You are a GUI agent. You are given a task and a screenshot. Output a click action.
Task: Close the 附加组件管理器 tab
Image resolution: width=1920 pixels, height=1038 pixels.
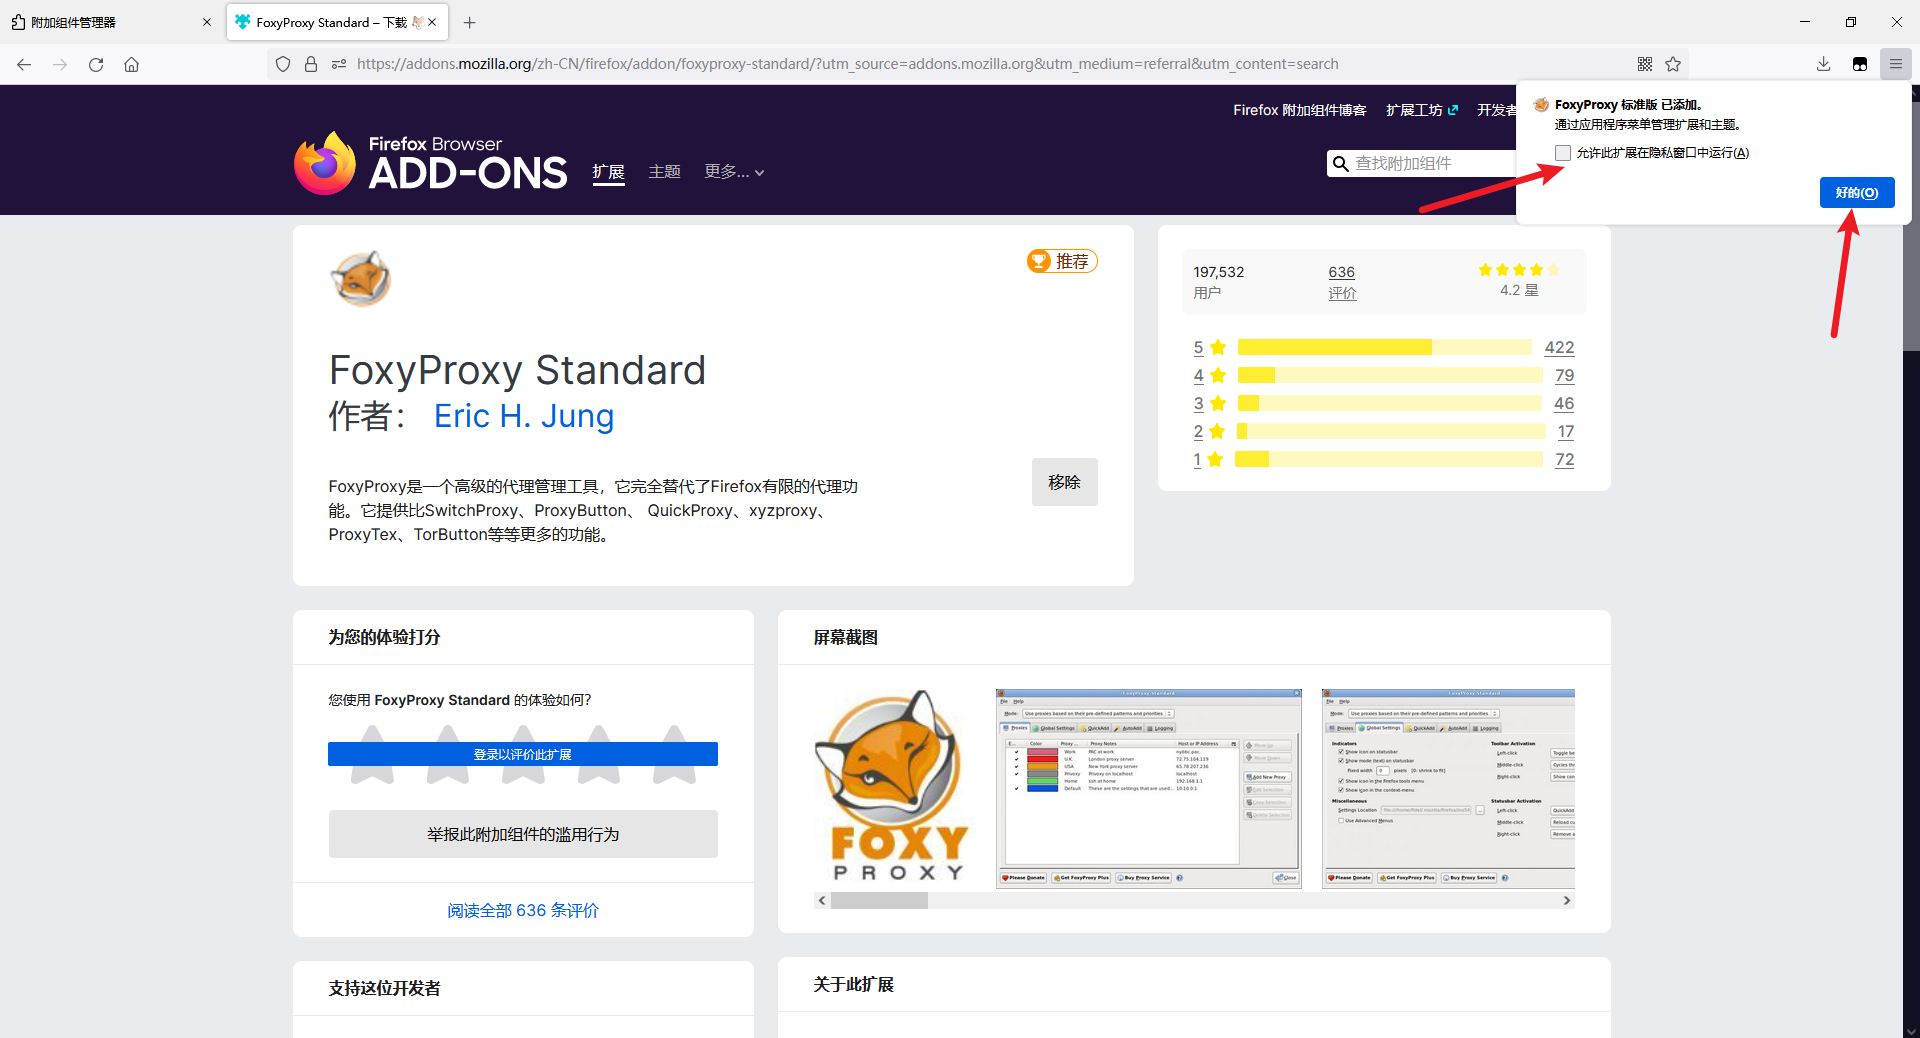point(207,22)
